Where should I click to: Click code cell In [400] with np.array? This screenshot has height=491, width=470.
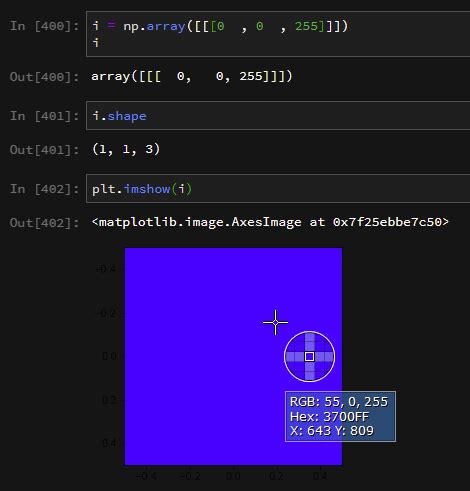[278, 34]
